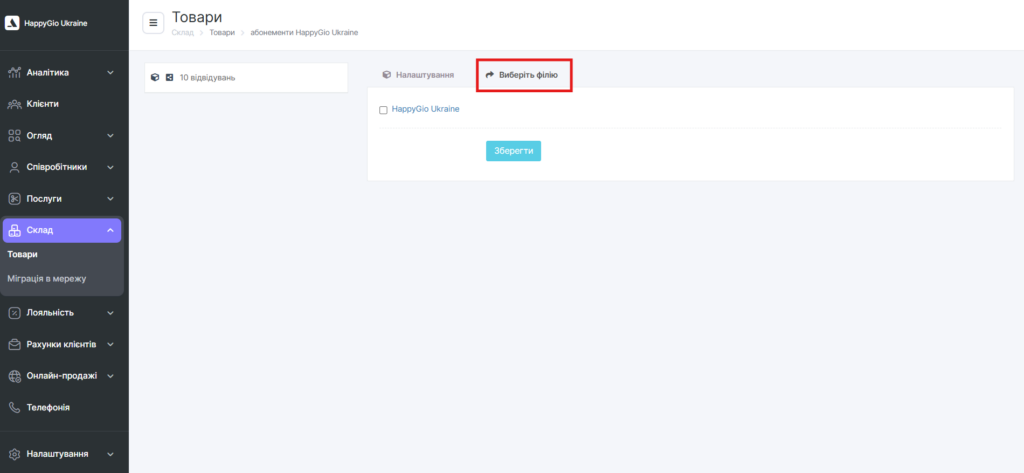
Task: Enable the HappyGio Ukraine branch checkbox
Action: click(383, 110)
